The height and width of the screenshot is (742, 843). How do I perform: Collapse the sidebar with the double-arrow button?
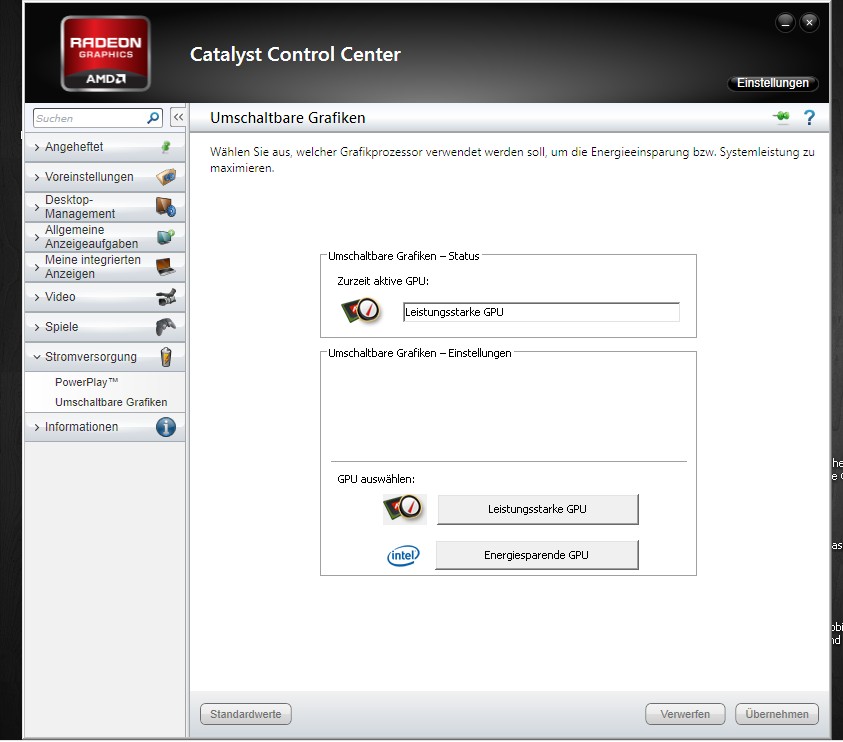[x=178, y=117]
